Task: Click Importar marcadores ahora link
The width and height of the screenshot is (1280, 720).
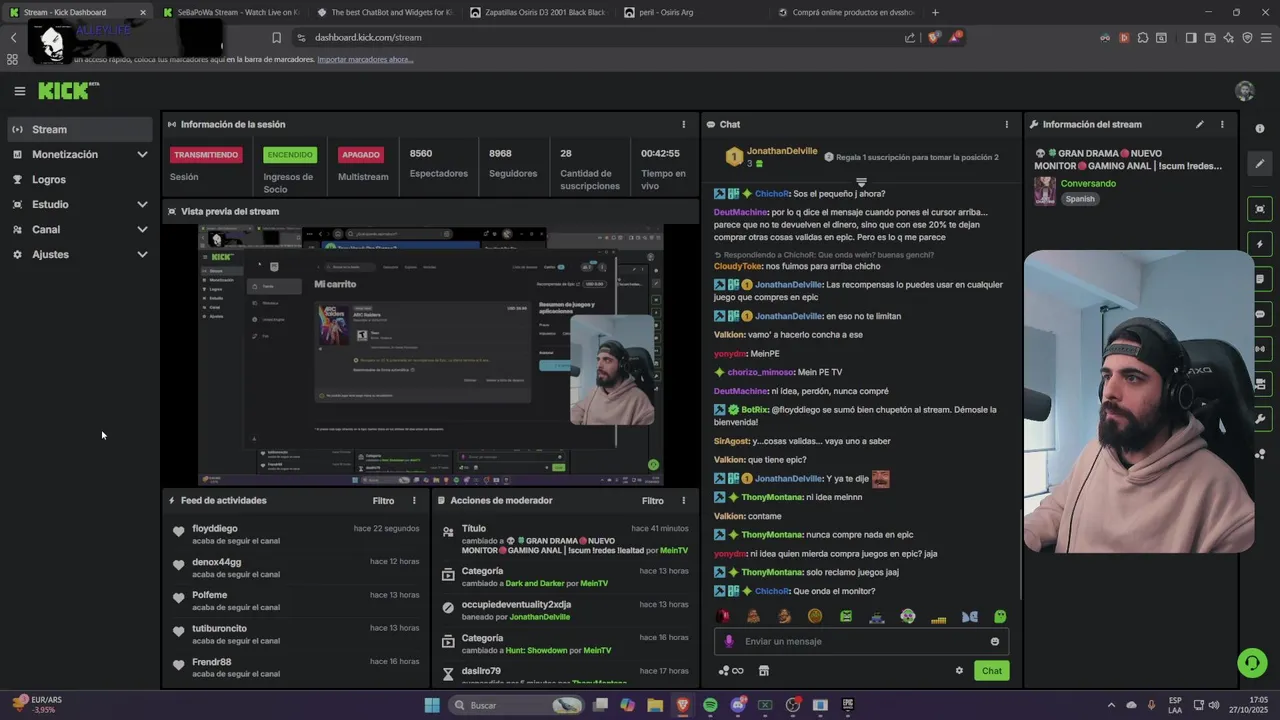Action: (365, 60)
